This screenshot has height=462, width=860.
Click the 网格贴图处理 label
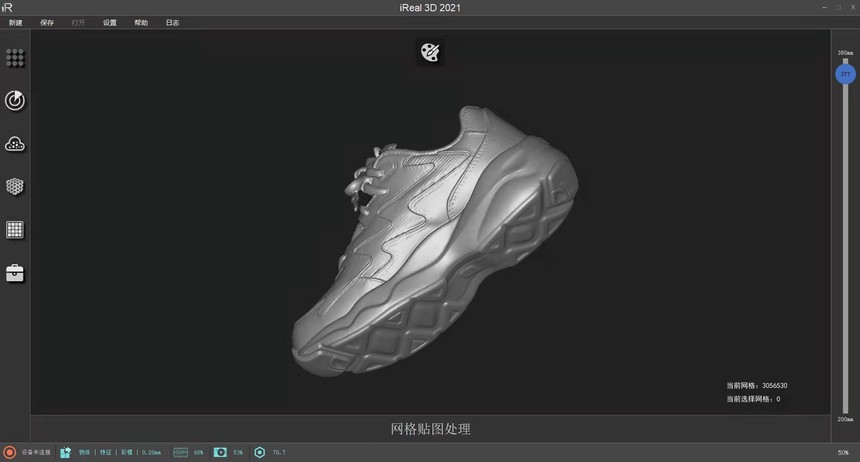pyautogui.click(x=431, y=429)
